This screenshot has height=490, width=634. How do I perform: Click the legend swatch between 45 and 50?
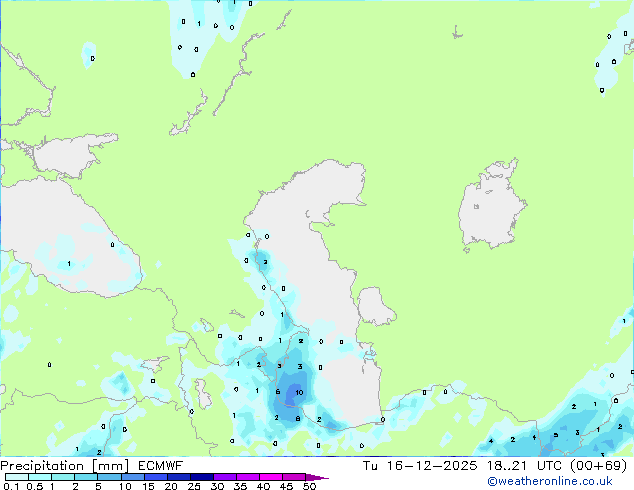(294, 477)
